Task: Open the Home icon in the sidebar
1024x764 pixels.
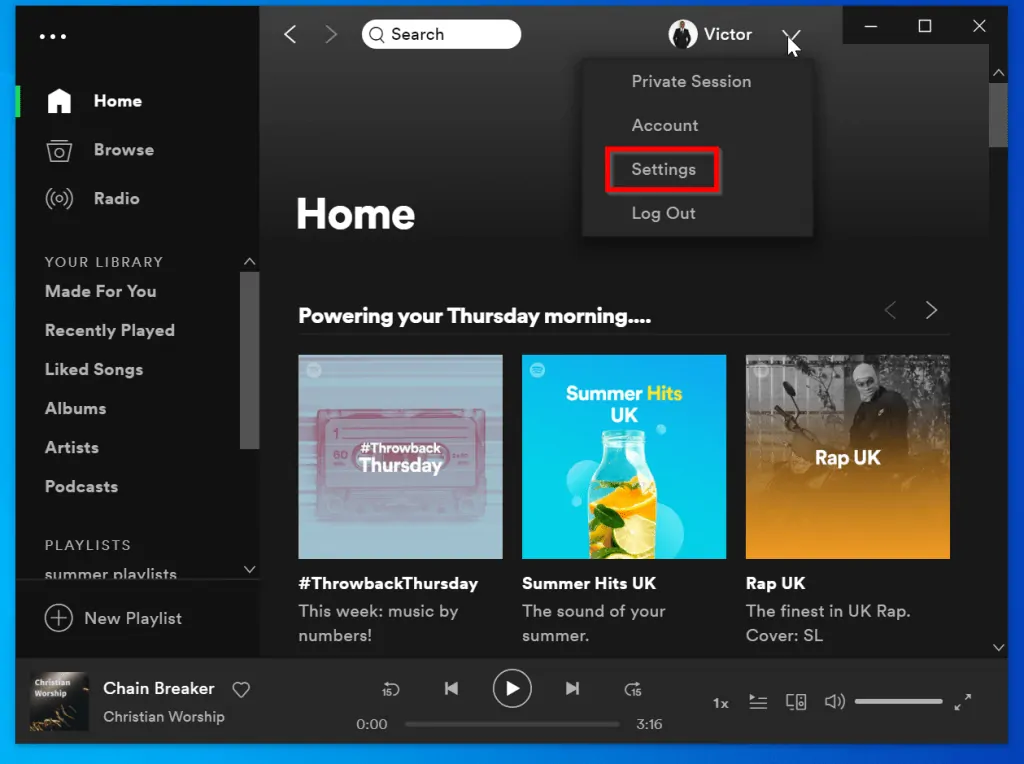Action: (59, 100)
